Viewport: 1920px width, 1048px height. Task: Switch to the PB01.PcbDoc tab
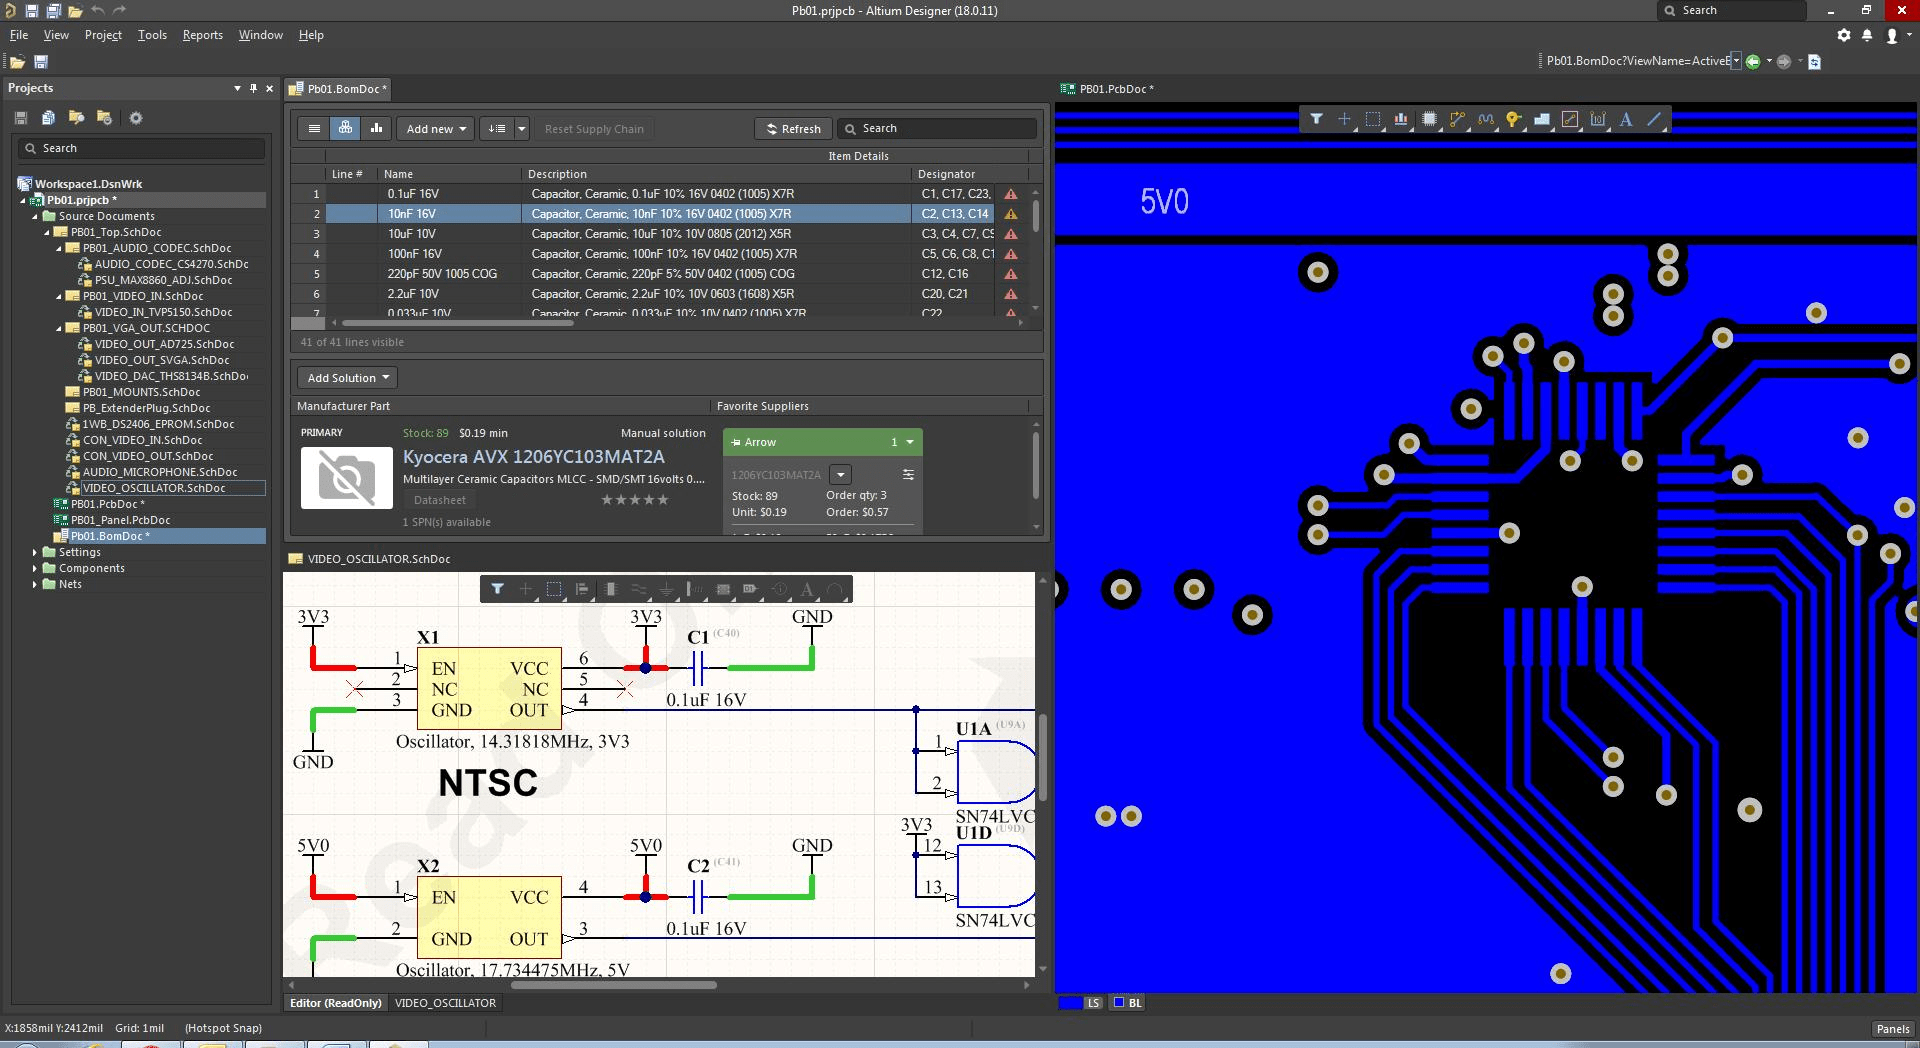click(x=1113, y=88)
